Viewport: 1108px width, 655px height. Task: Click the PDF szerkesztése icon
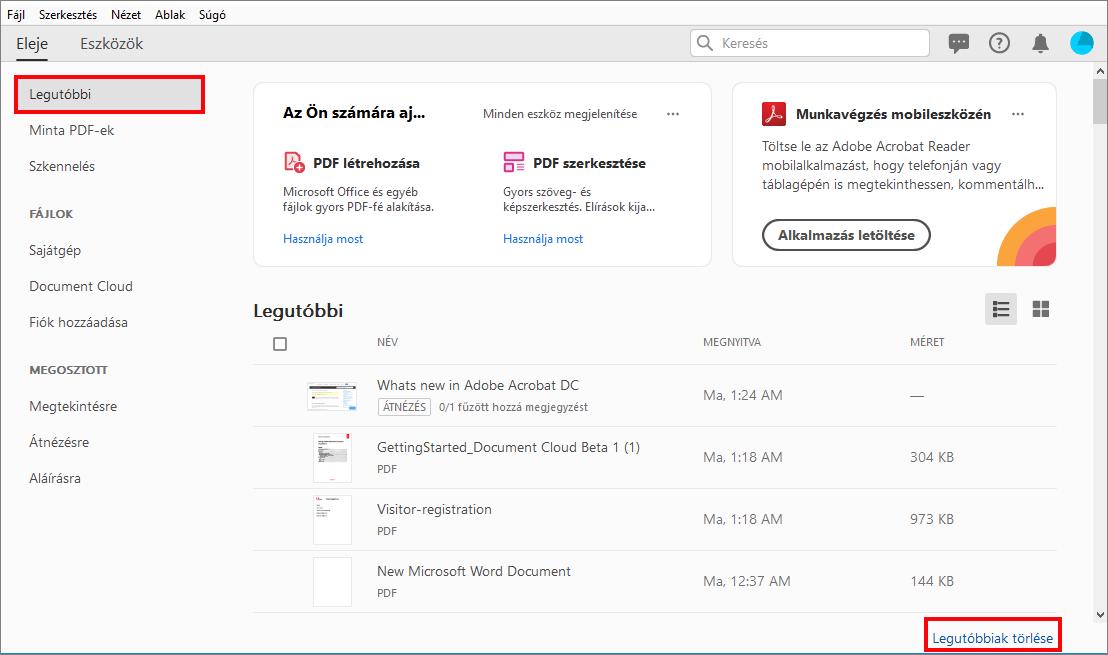click(x=514, y=162)
